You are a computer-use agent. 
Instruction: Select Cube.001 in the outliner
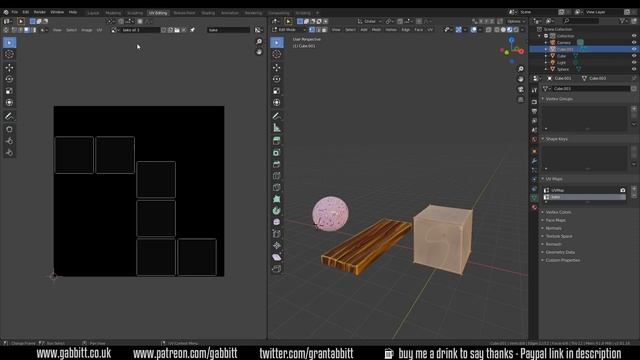pyautogui.click(x=565, y=49)
